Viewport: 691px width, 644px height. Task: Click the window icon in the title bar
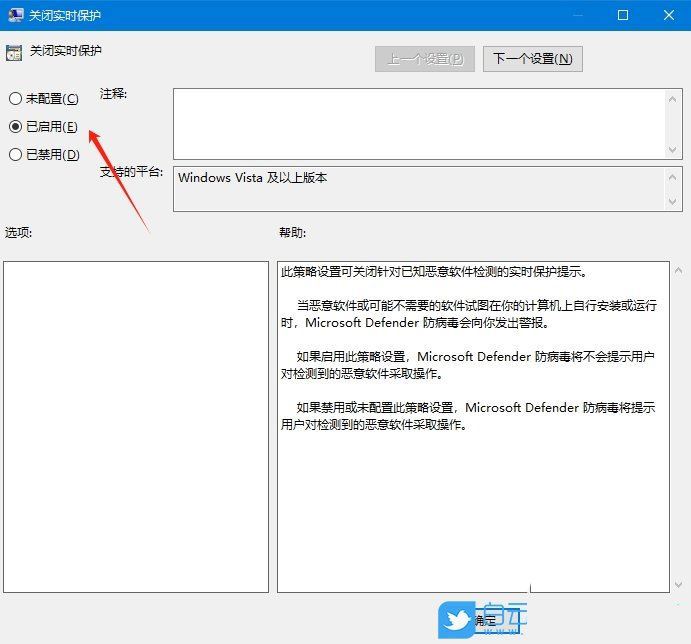[15, 15]
